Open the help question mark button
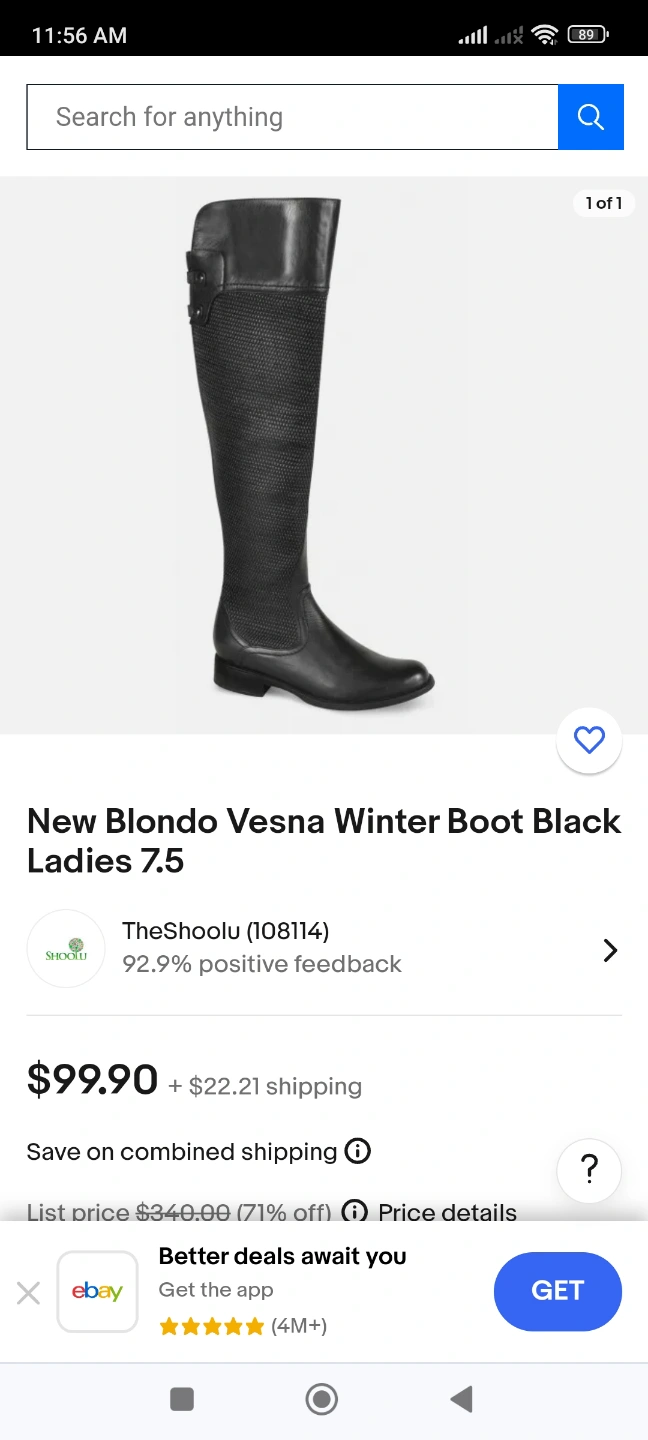 pyautogui.click(x=589, y=1169)
